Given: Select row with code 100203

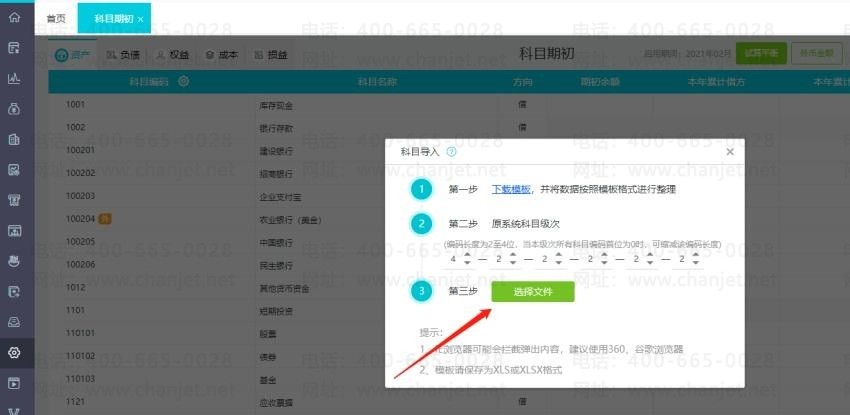Looking at the screenshot, I should [217, 196].
